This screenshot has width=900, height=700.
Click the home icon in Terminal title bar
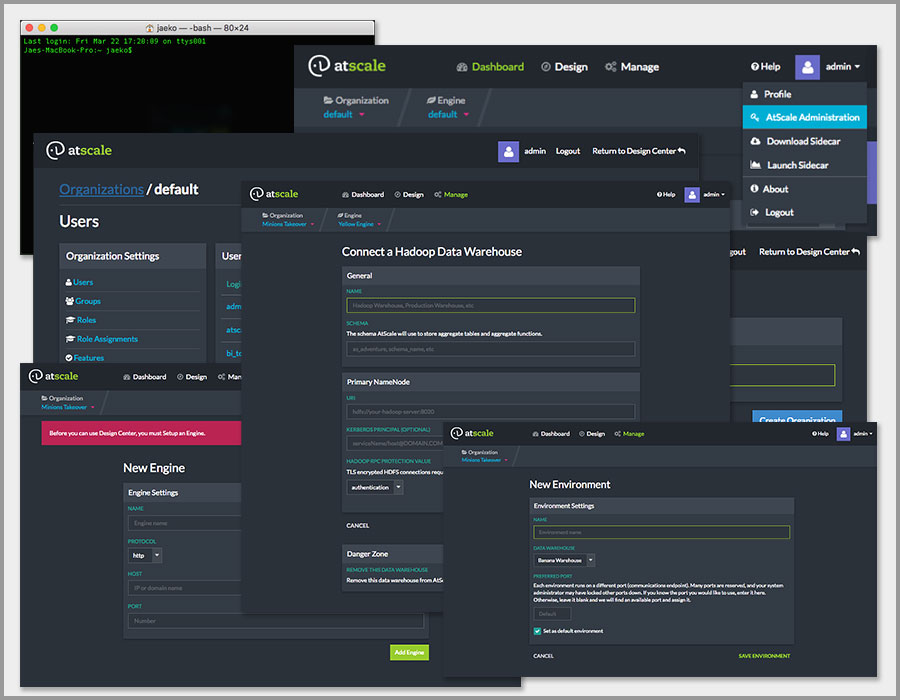150,28
